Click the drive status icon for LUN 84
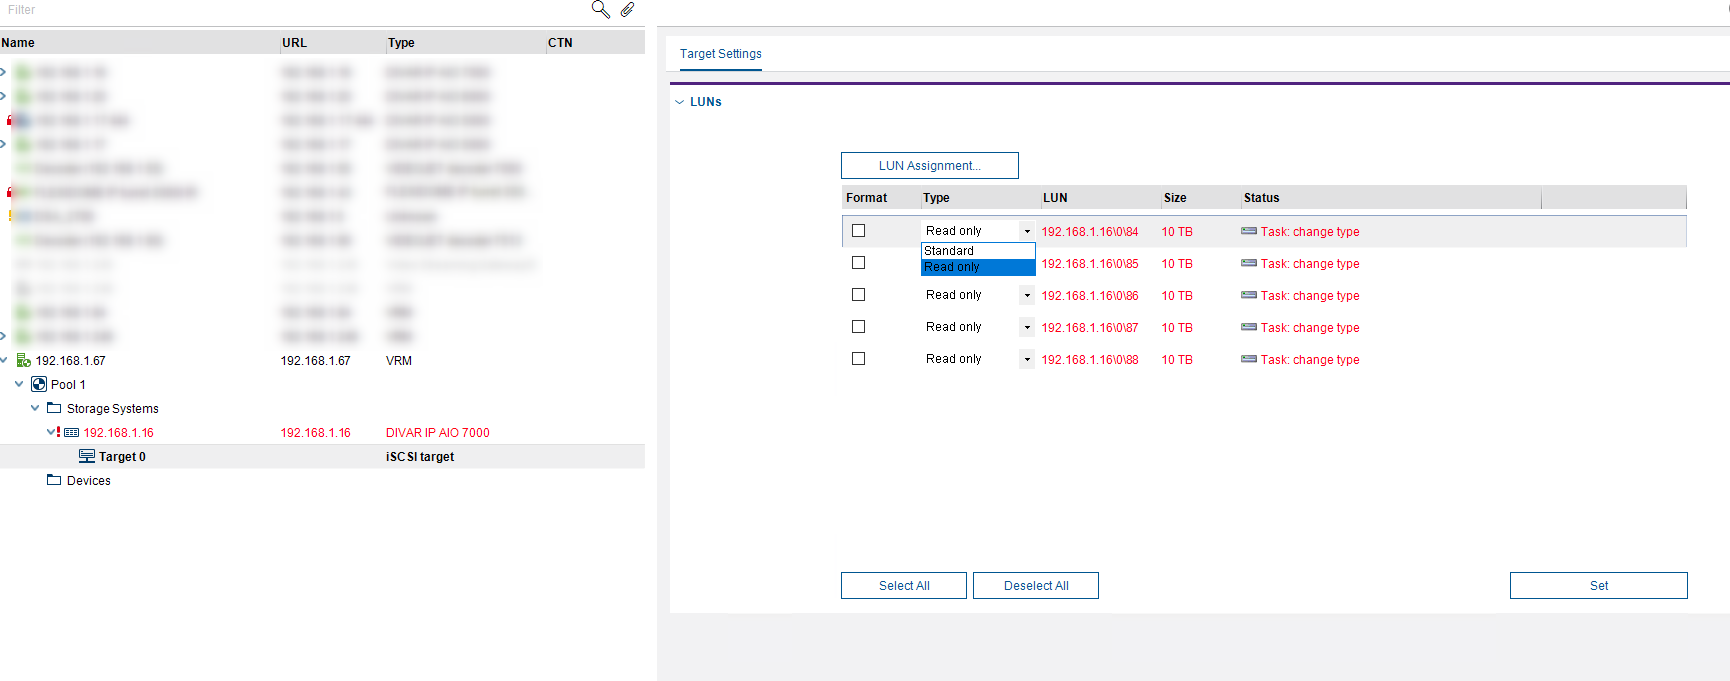The height and width of the screenshot is (681, 1730). [x=1248, y=231]
